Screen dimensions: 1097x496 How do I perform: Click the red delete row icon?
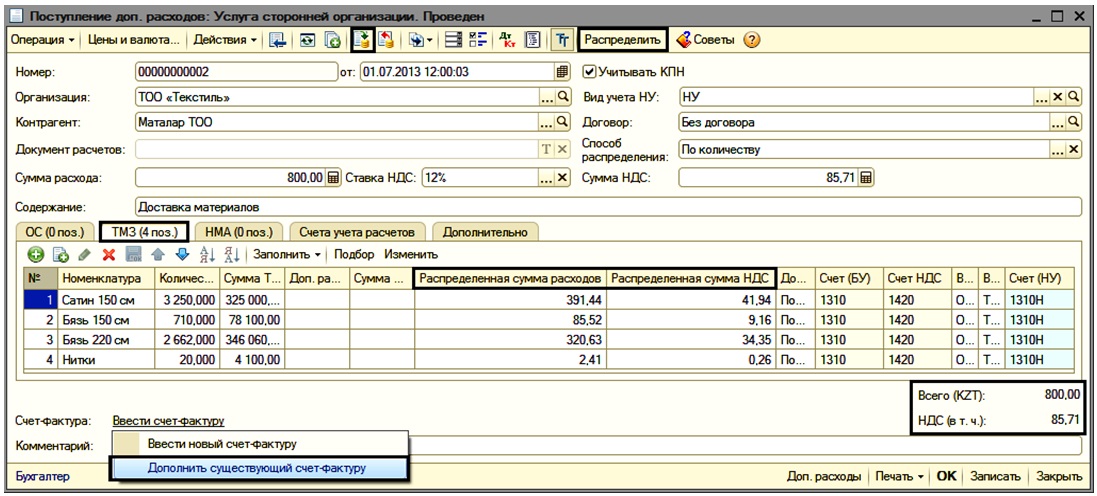coord(109,255)
